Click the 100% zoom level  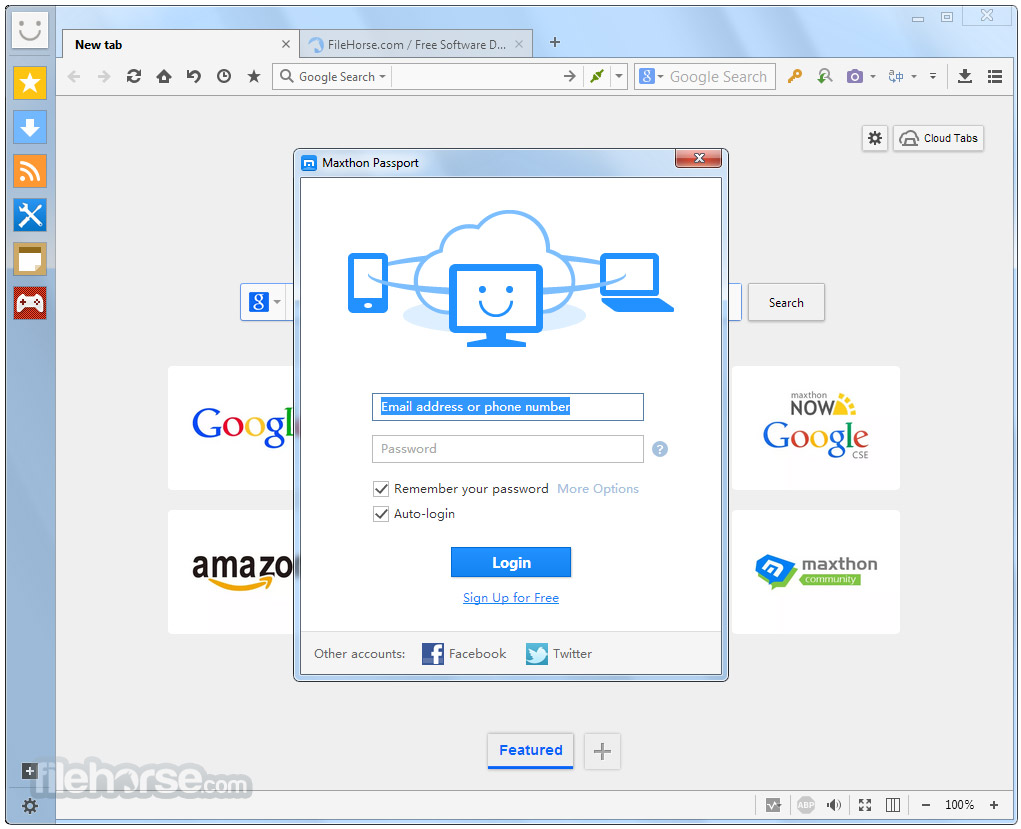click(960, 806)
